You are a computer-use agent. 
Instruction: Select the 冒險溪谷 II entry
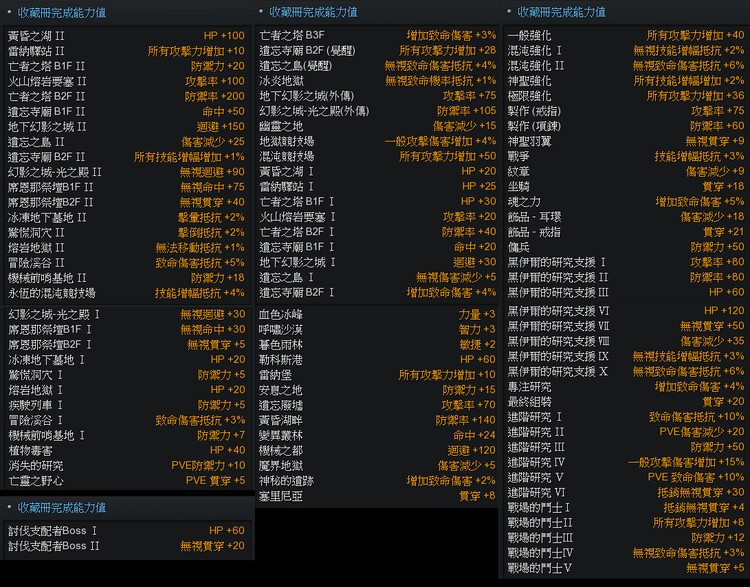(36, 263)
